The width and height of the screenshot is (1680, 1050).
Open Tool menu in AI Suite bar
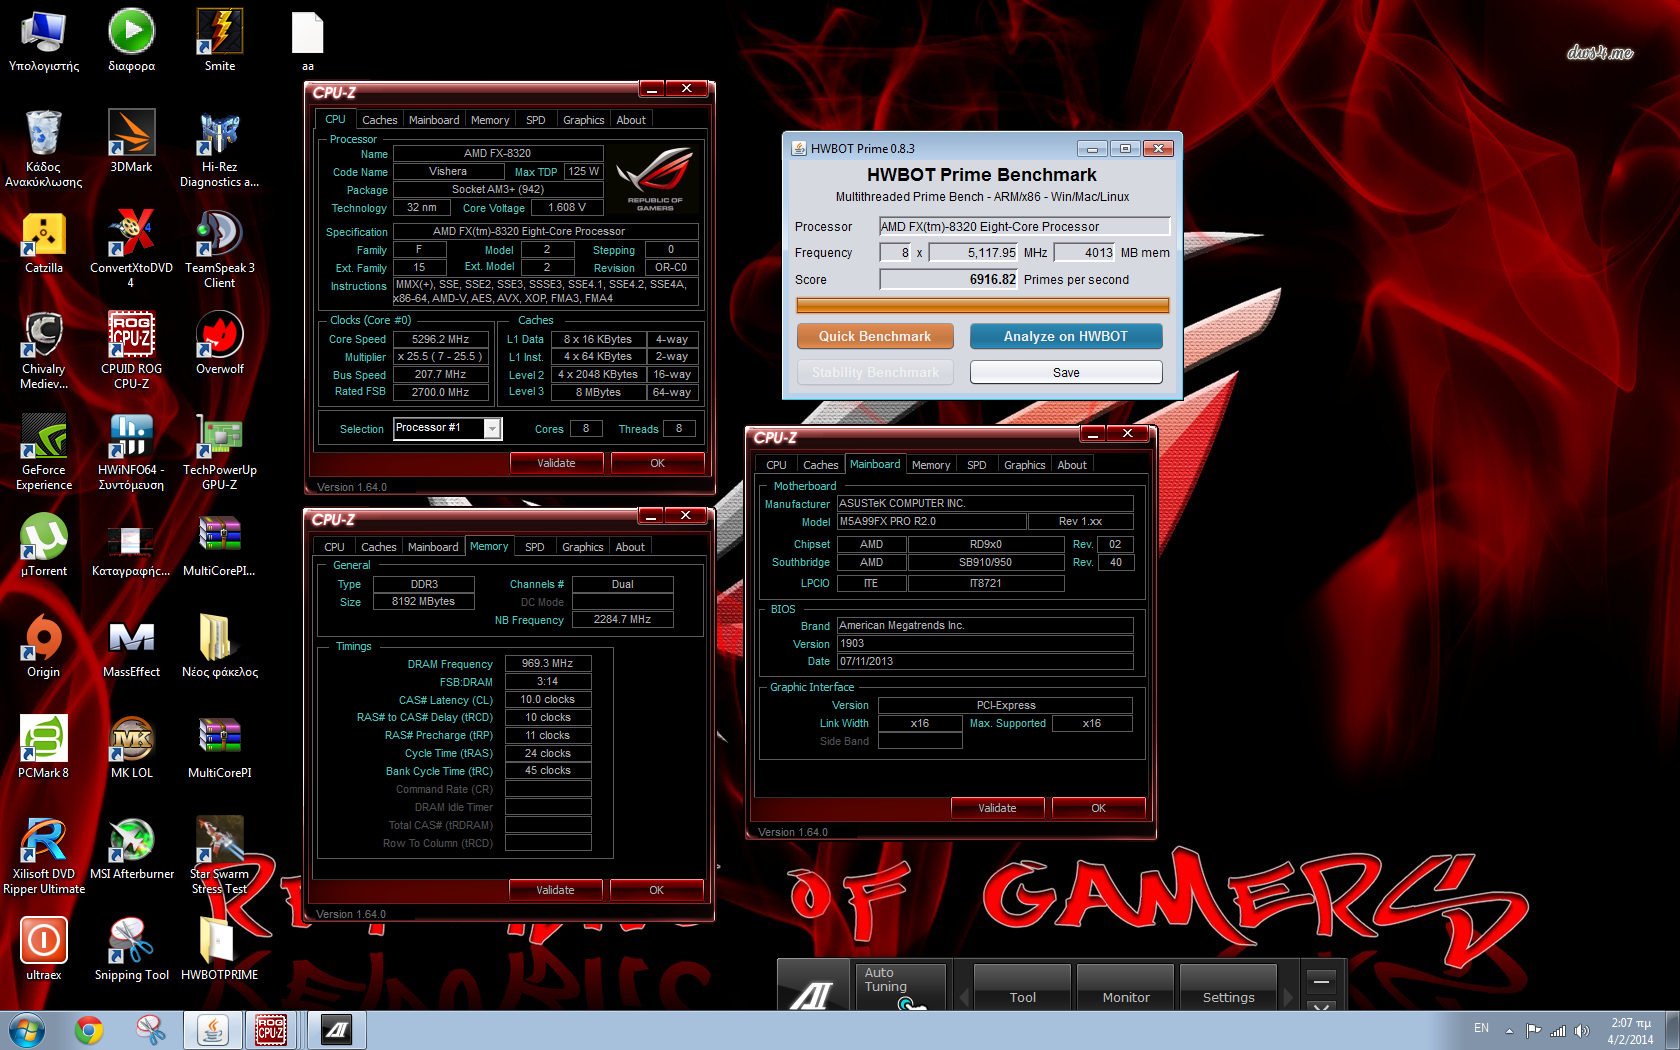1022,987
